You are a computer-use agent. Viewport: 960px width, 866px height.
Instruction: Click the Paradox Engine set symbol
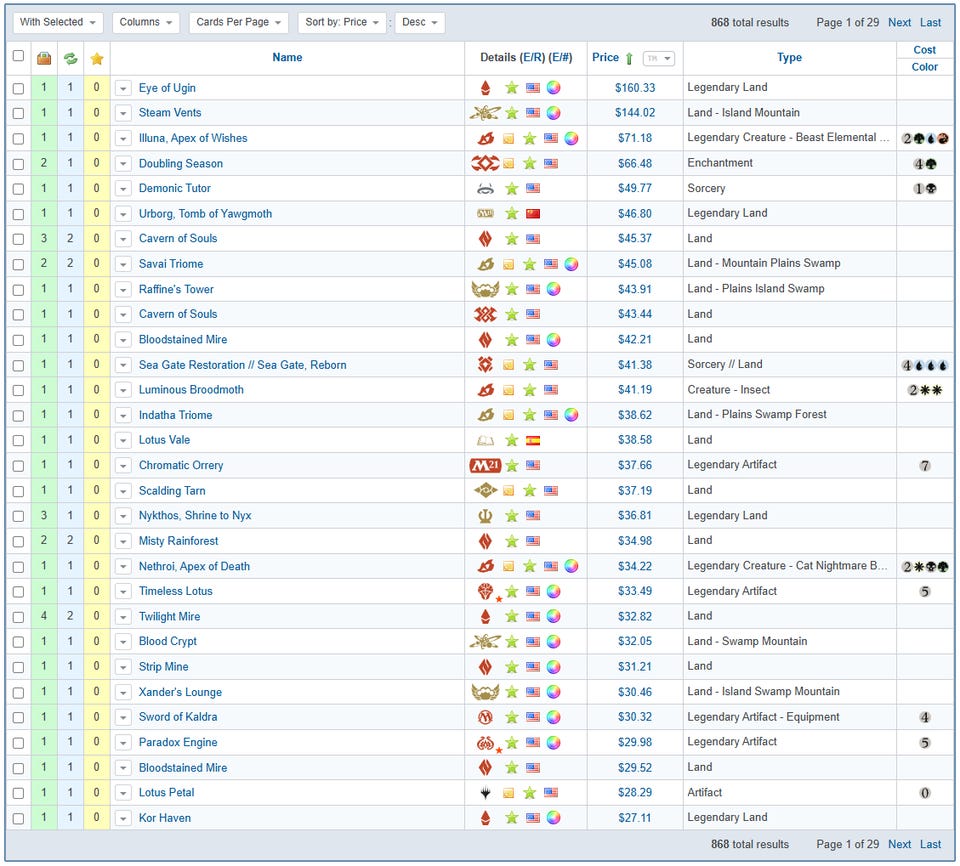486,743
